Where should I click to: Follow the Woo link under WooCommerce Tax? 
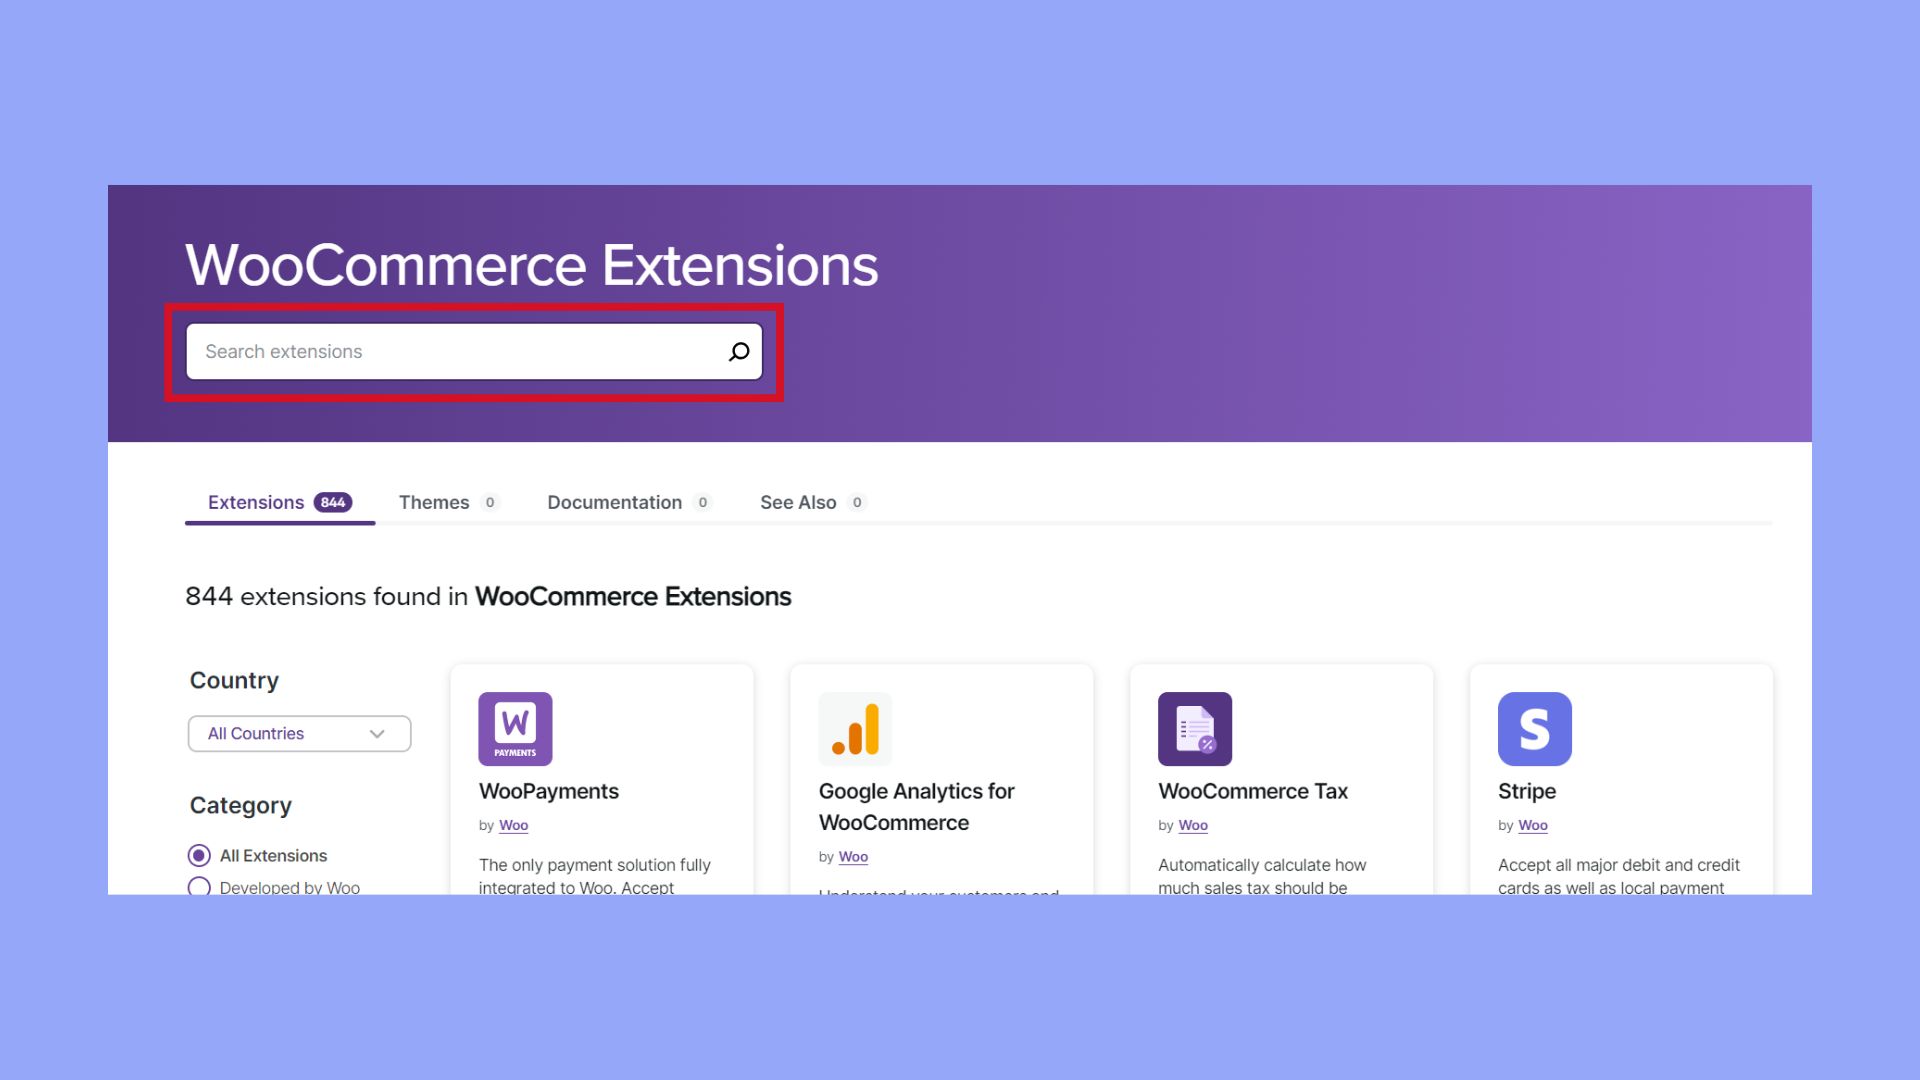coord(1193,825)
